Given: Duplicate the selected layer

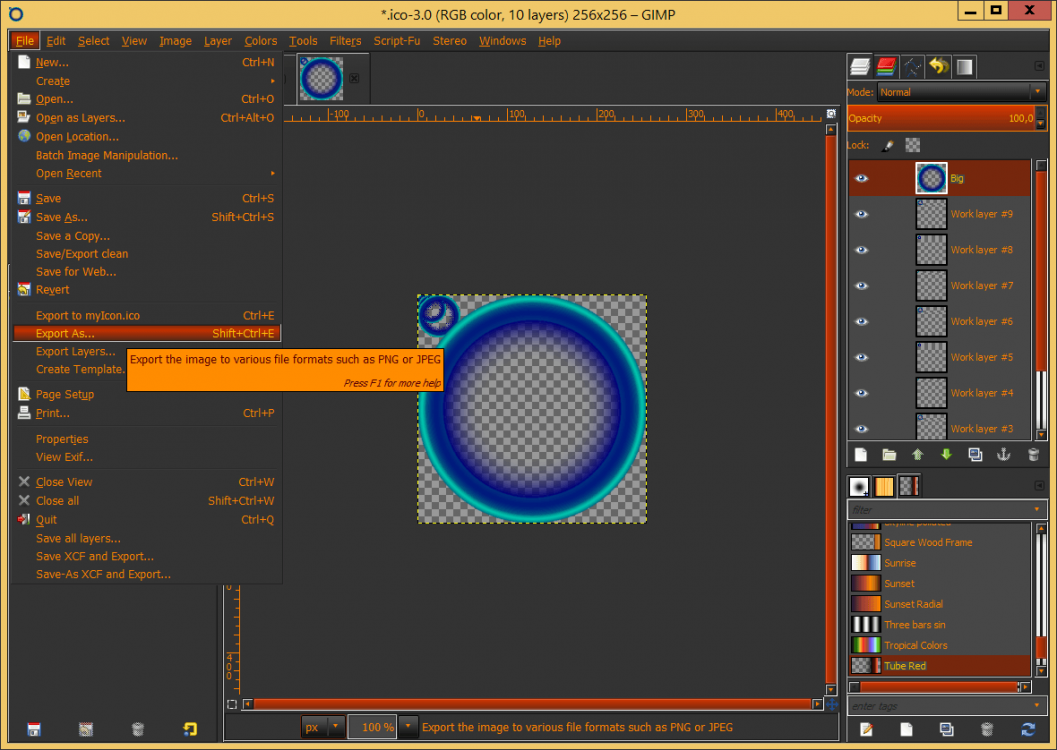Looking at the screenshot, I should [975, 455].
